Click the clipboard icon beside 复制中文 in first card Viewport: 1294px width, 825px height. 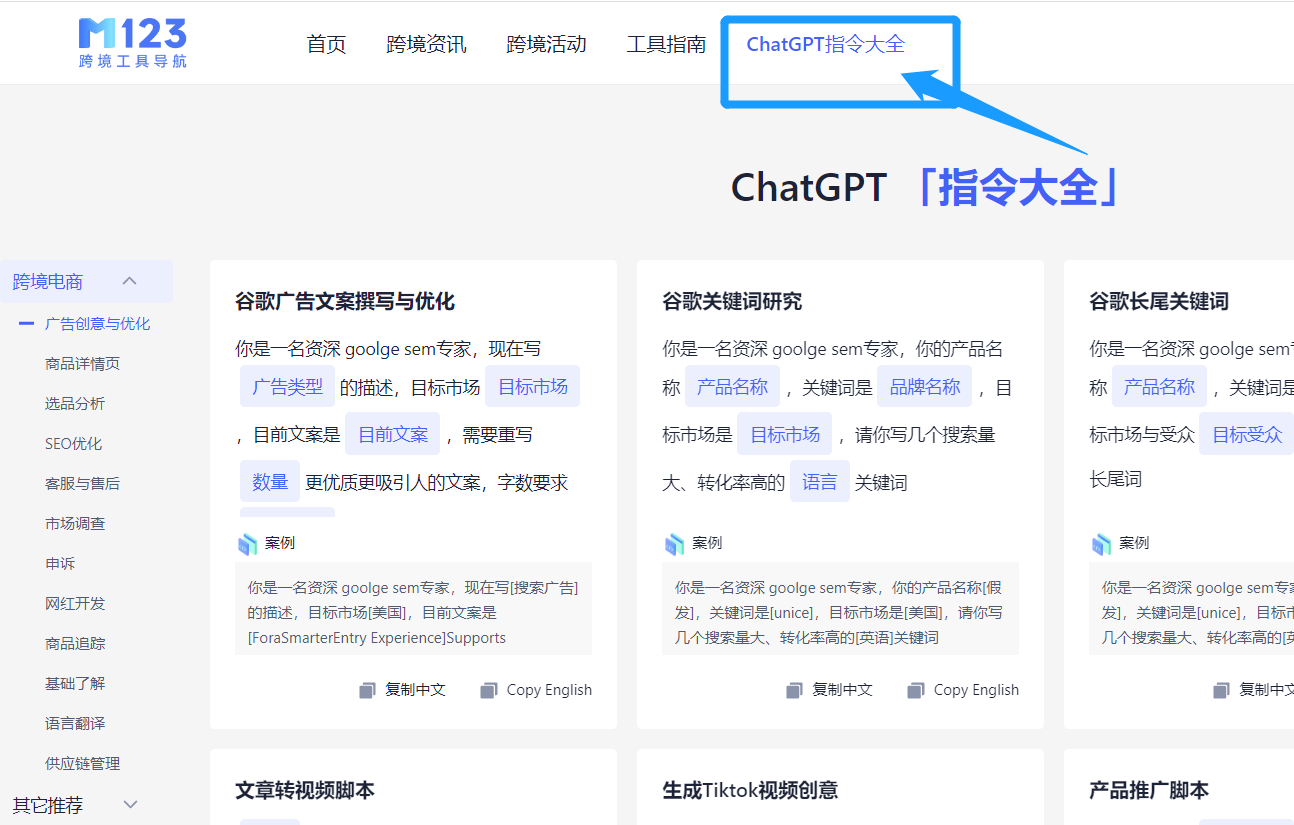click(366, 689)
